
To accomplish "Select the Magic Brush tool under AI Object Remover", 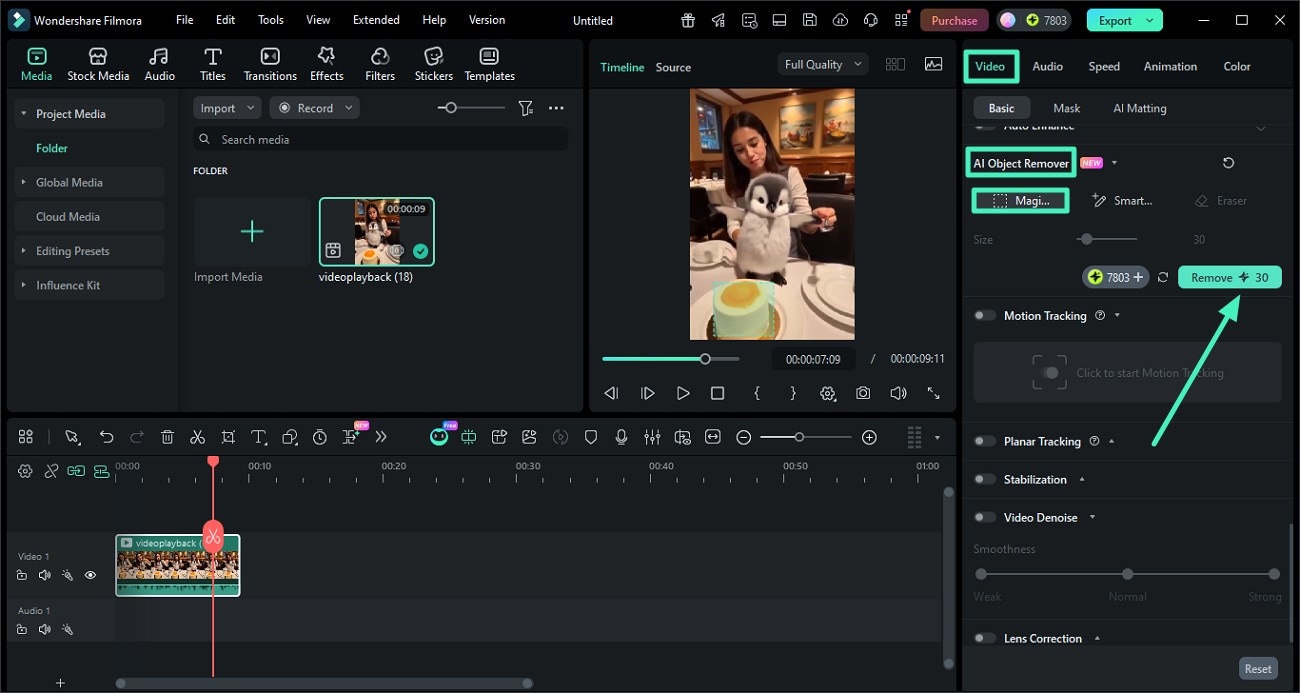I will click(1020, 200).
